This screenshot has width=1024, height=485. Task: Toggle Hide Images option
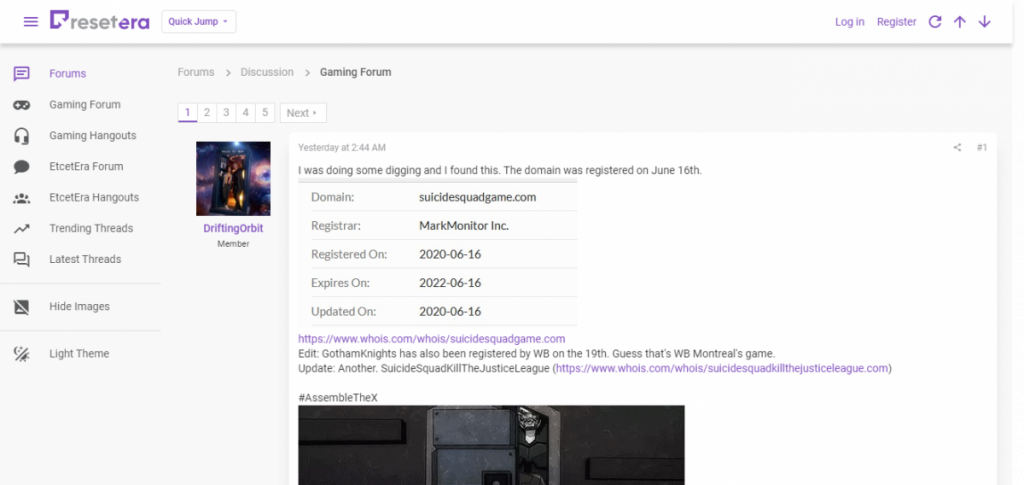(x=79, y=307)
